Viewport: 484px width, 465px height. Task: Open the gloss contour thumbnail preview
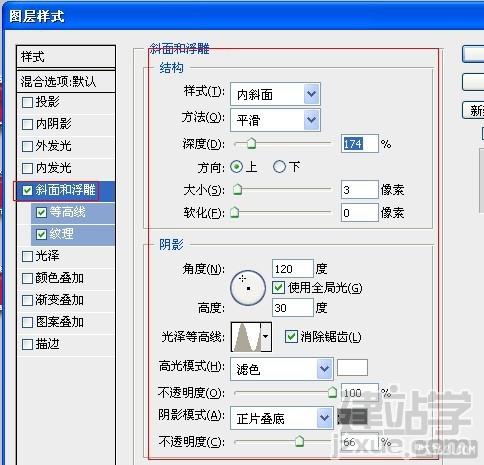[x=246, y=337]
